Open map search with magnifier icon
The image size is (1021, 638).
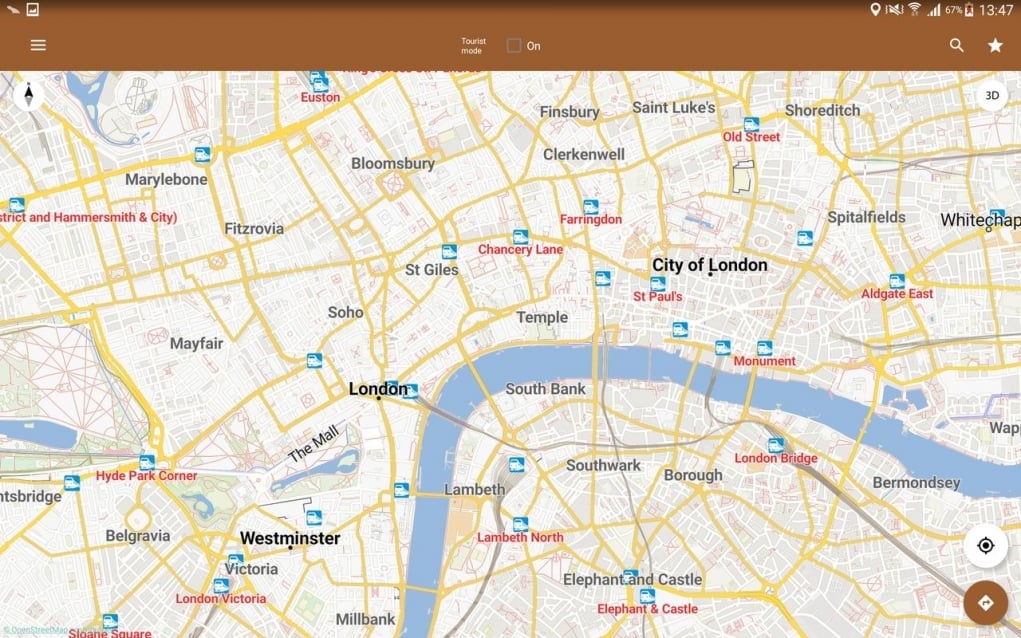click(x=957, y=45)
